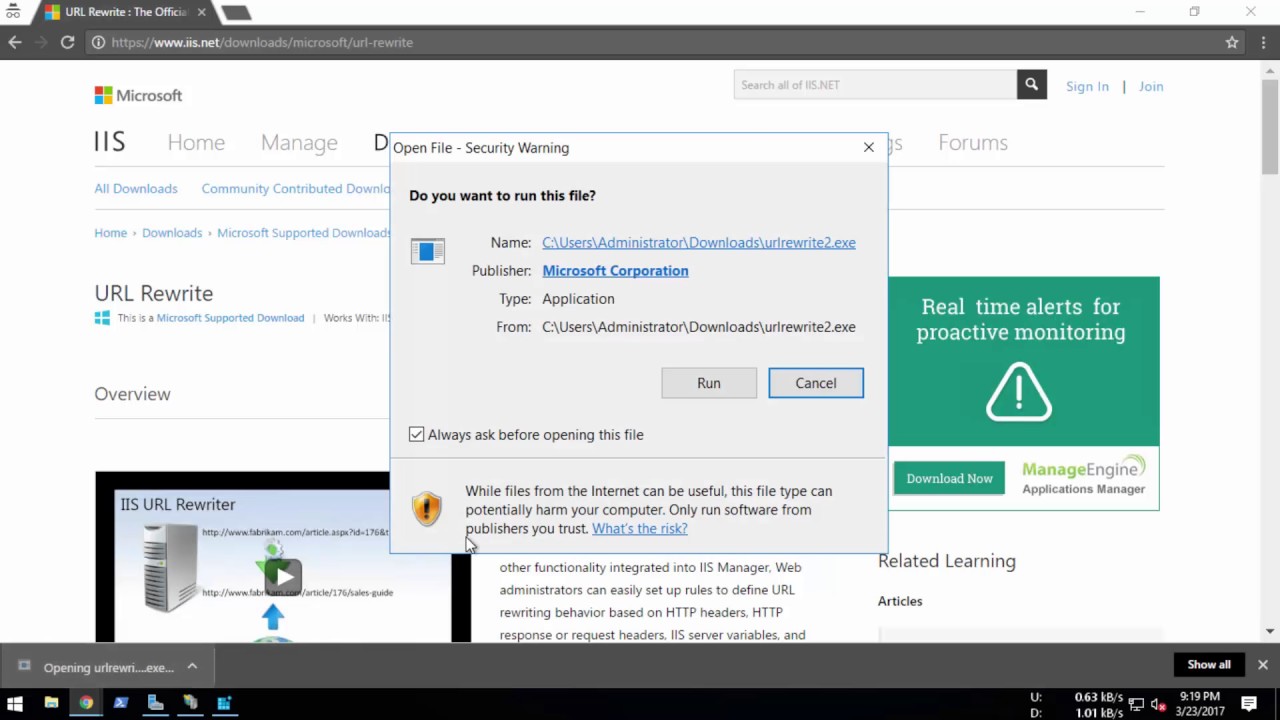
Task: Open the Manage navigation item
Action: (299, 143)
